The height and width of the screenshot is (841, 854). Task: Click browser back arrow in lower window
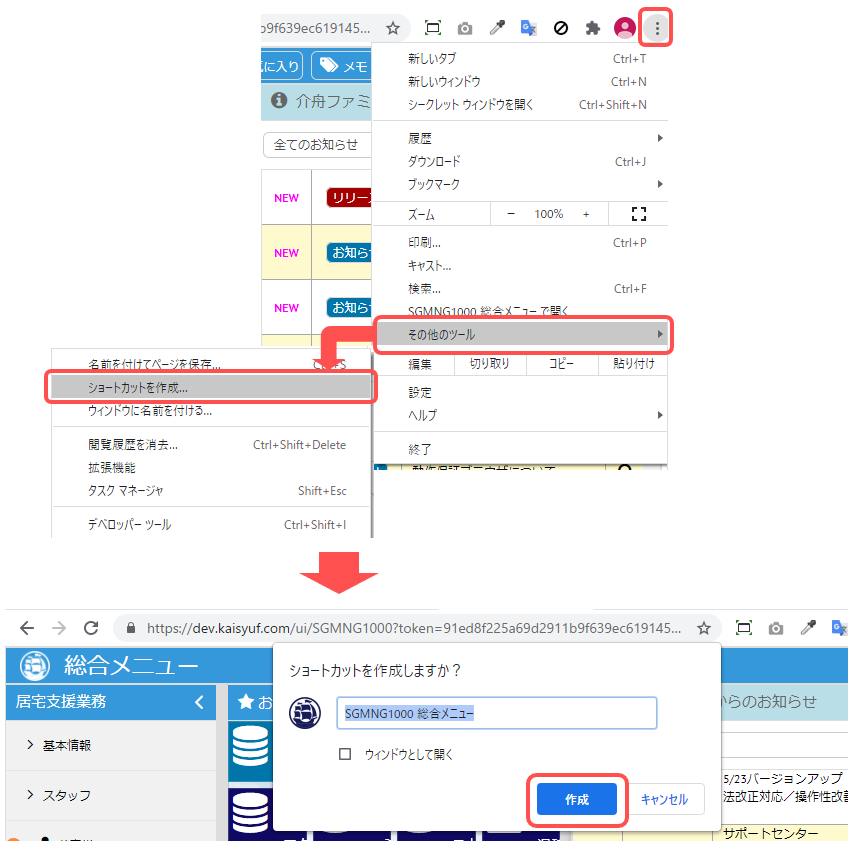[27, 628]
